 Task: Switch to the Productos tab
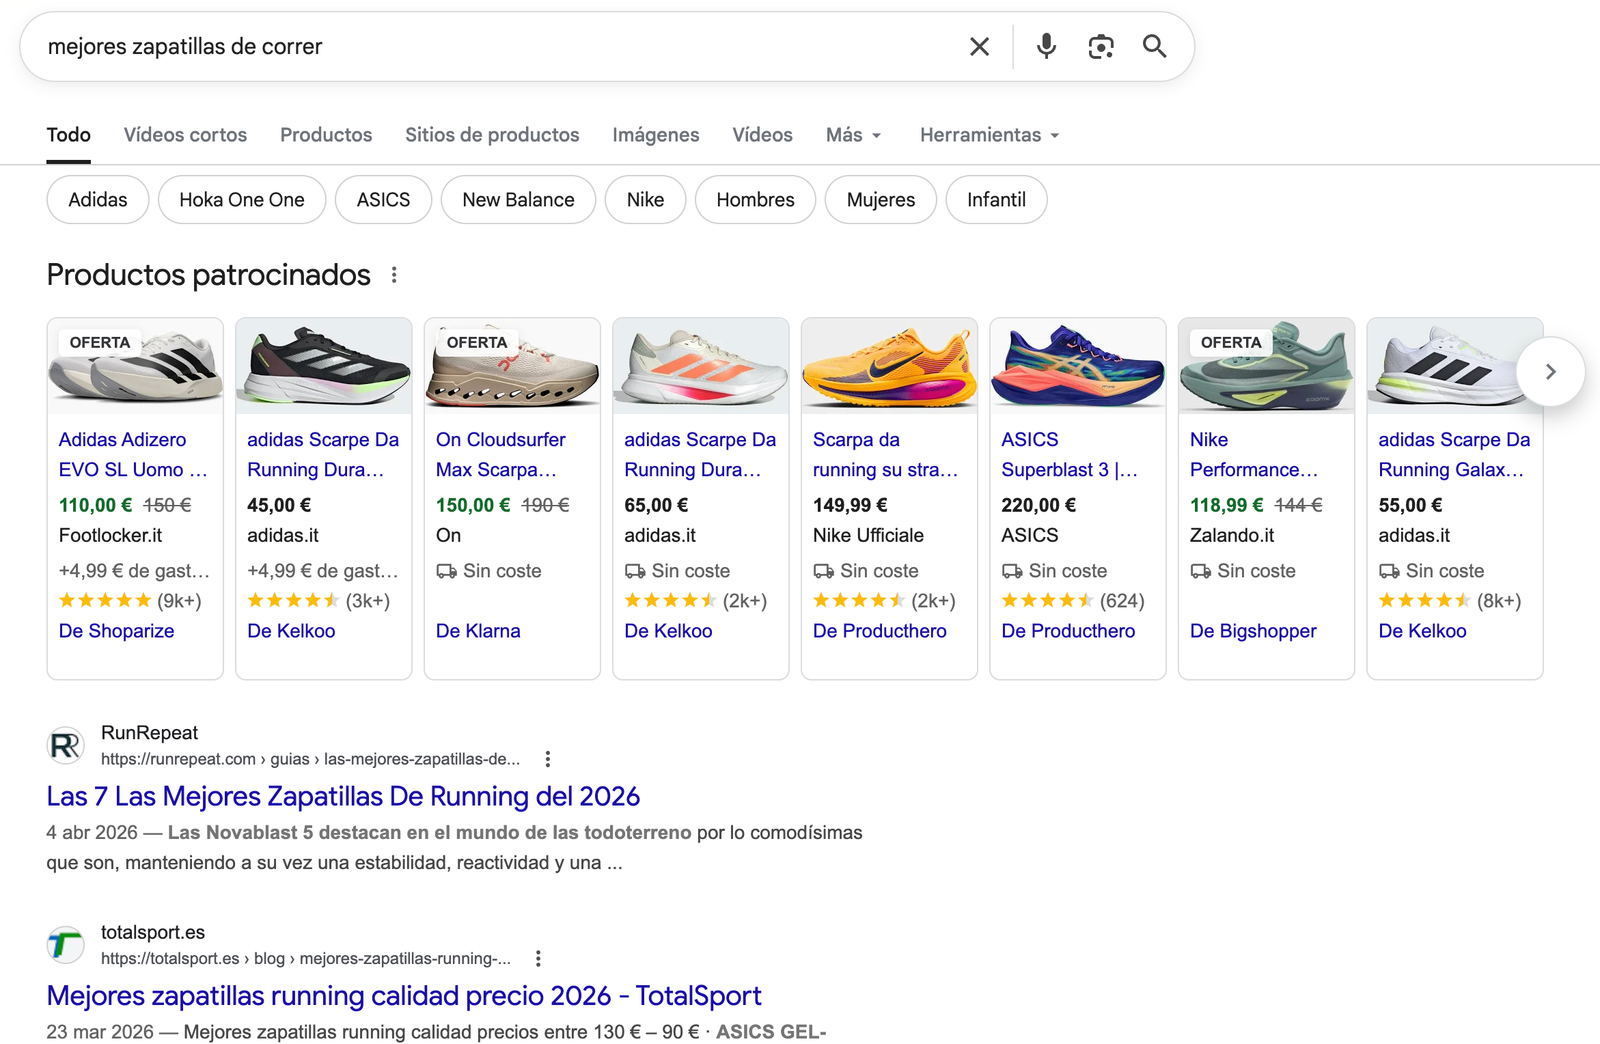[326, 135]
